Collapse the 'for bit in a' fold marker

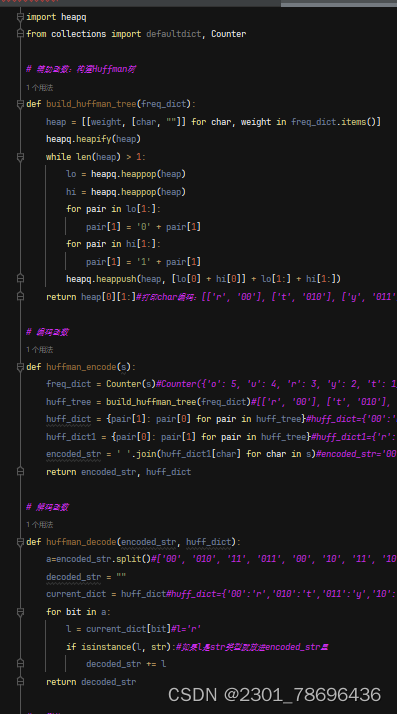[x=20, y=612]
